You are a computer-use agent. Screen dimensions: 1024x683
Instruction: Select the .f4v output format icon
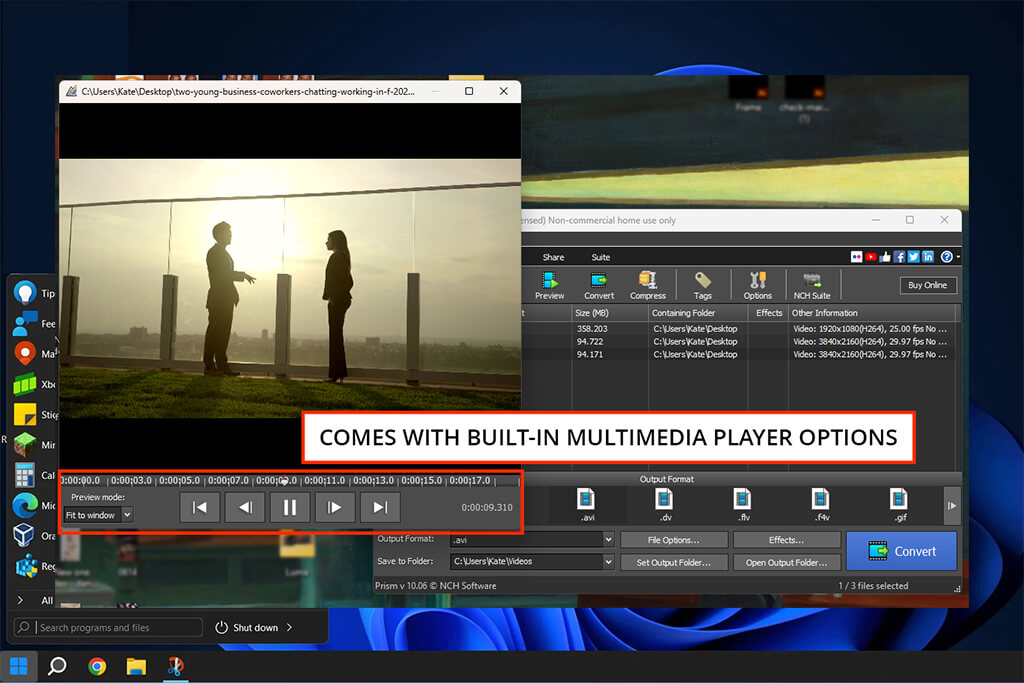click(x=821, y=505)
